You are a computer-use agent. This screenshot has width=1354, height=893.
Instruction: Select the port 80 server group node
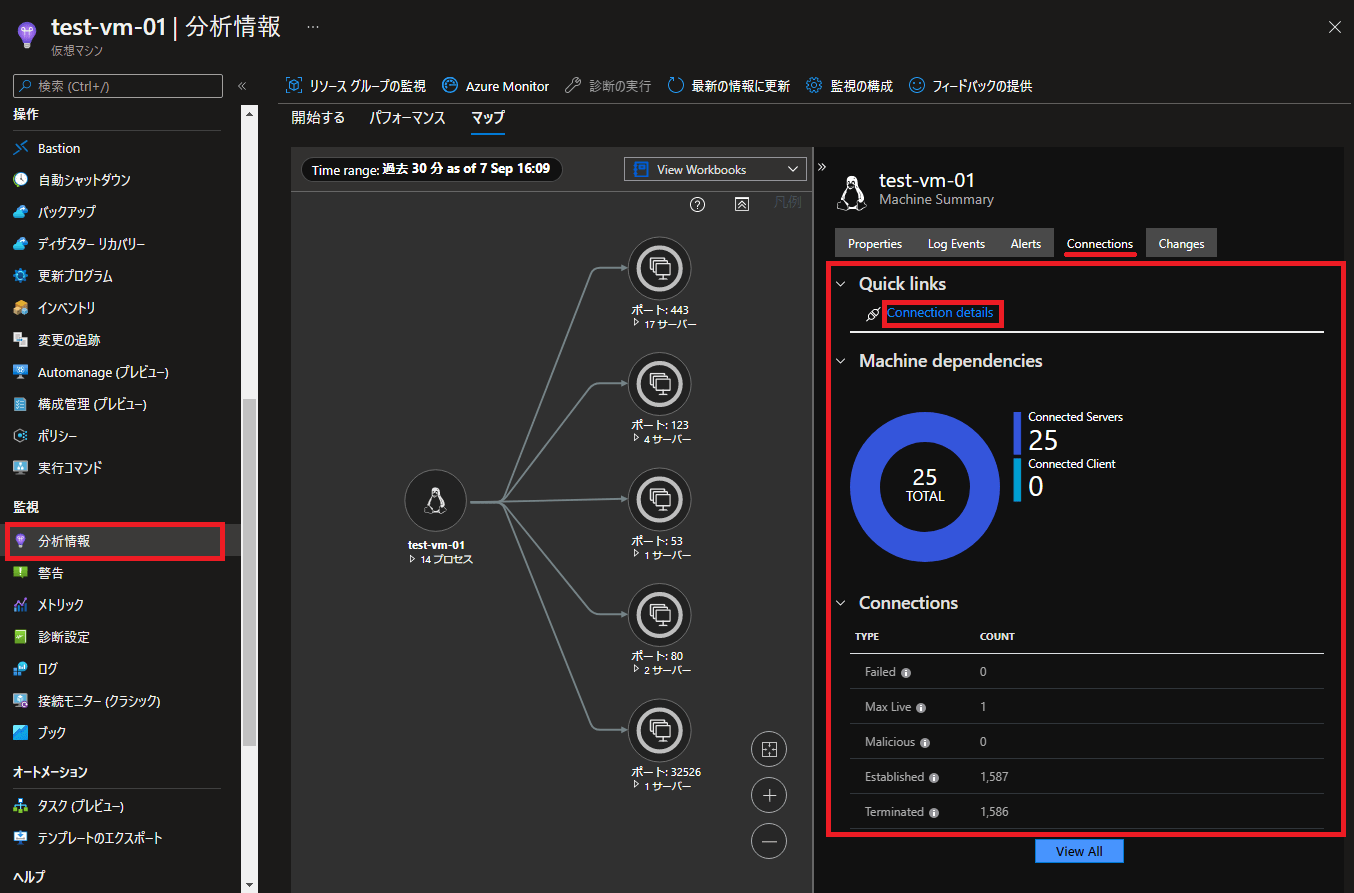(x=660, y=614)
